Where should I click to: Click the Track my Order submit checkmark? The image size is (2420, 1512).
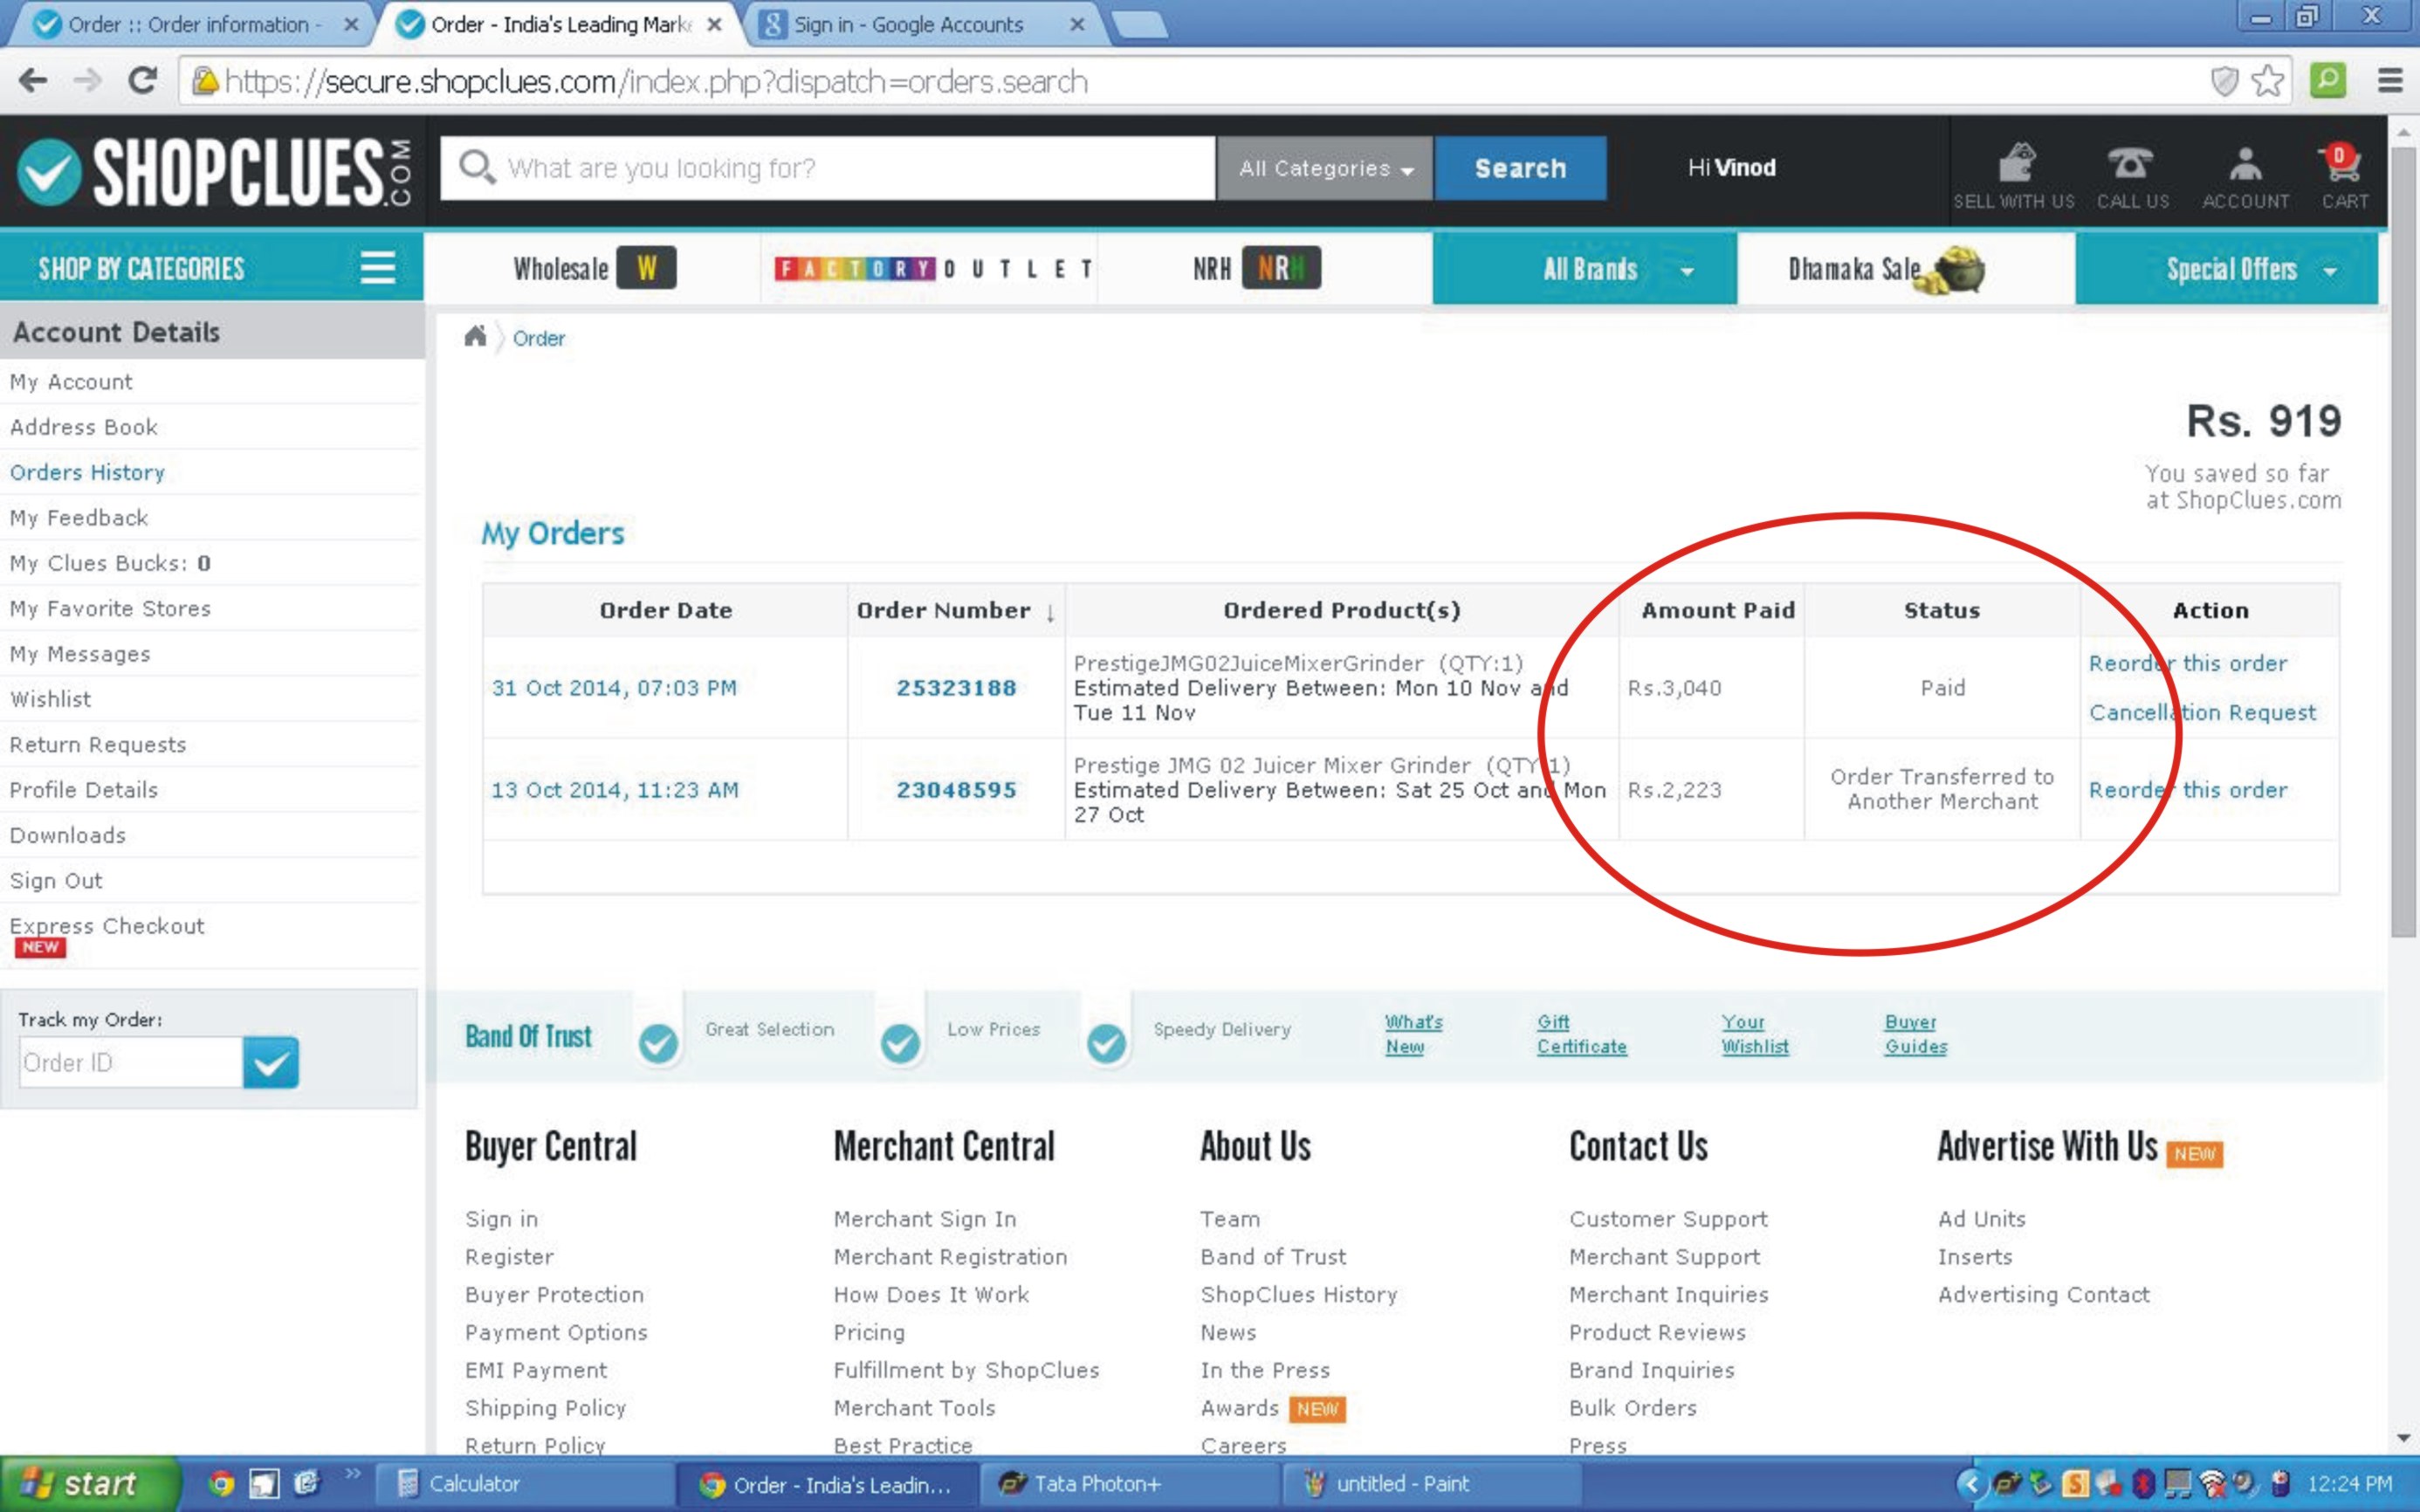tap(271, 1062)
